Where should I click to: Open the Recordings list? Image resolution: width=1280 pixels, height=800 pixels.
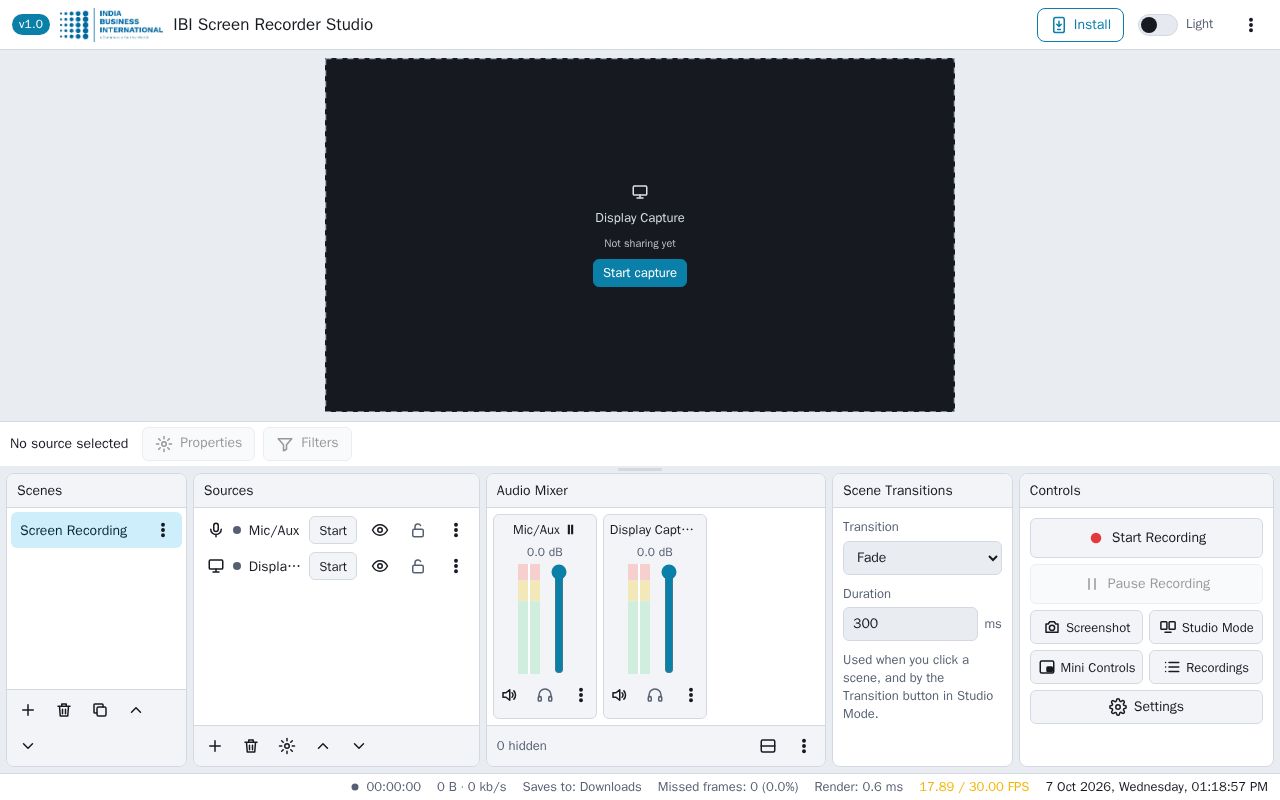click(x=1206, y=668)
